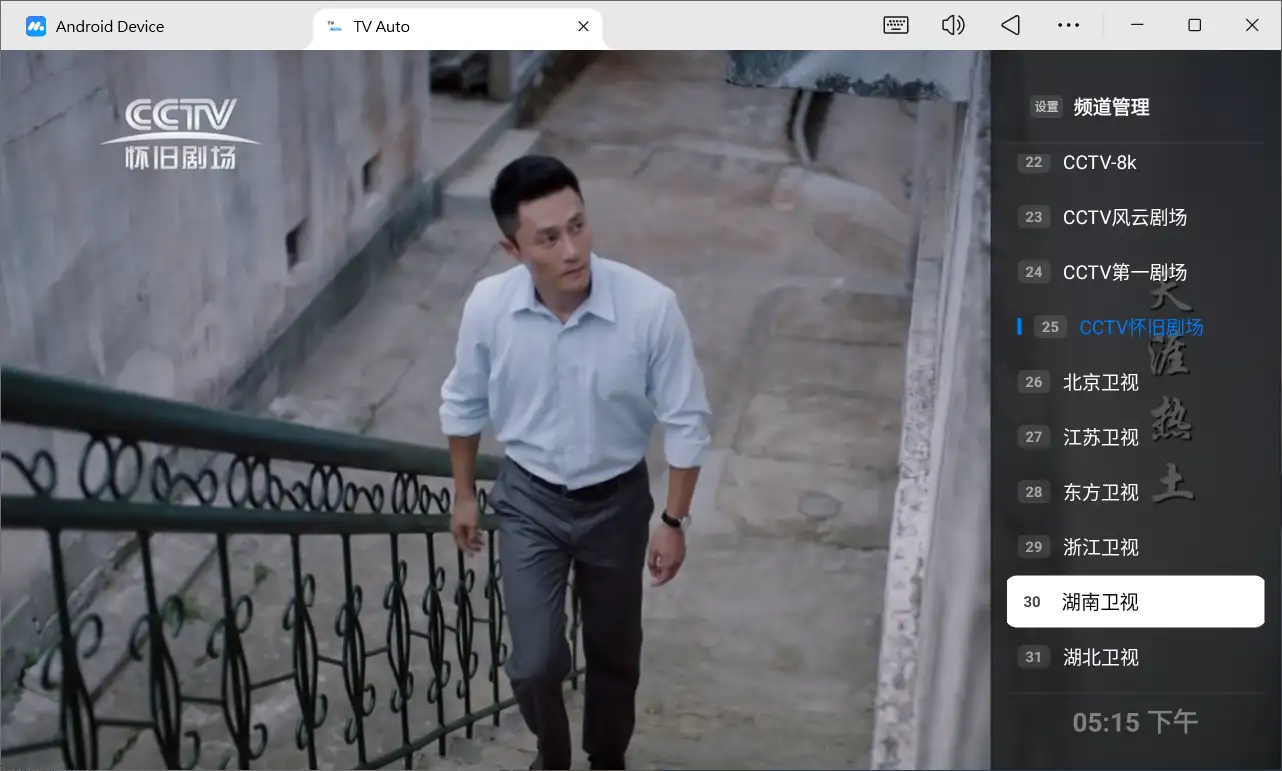
Task: Switch to channel 31 湖北卫视
Action: click(1100, 657)
